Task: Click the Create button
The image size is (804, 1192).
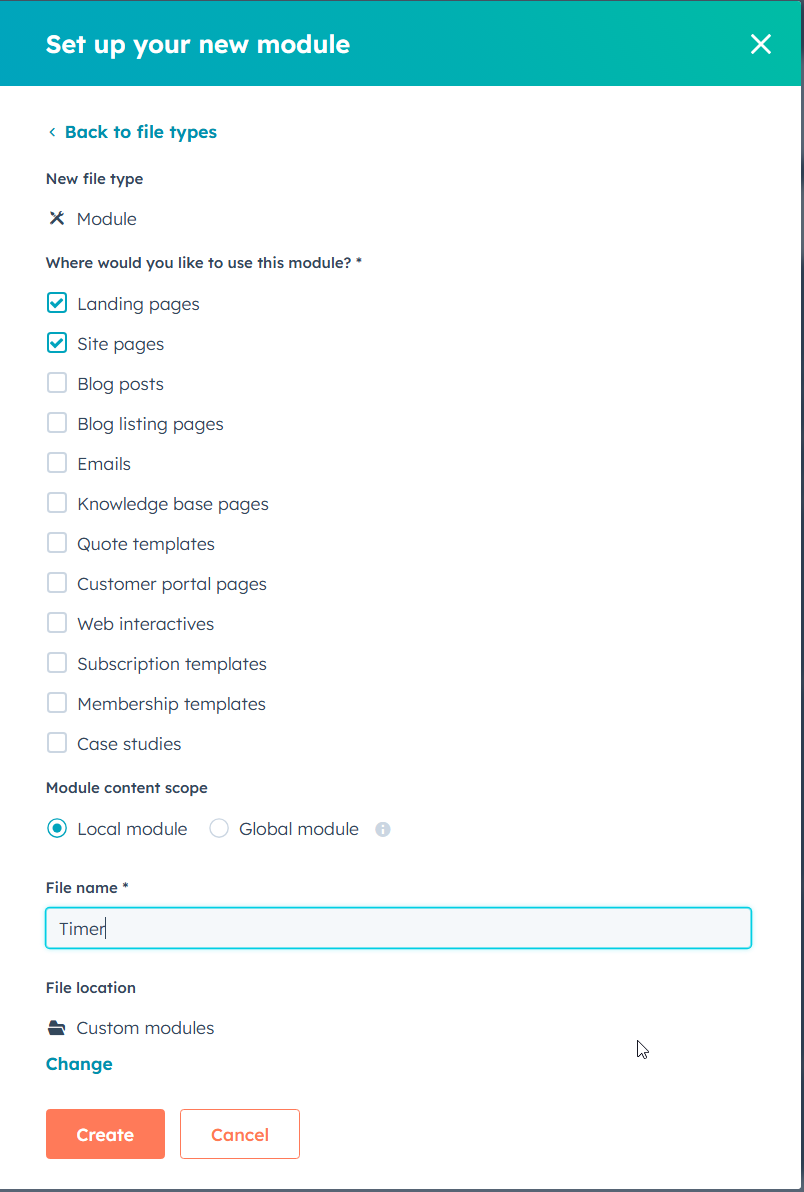Action: tap(105, 1134)
